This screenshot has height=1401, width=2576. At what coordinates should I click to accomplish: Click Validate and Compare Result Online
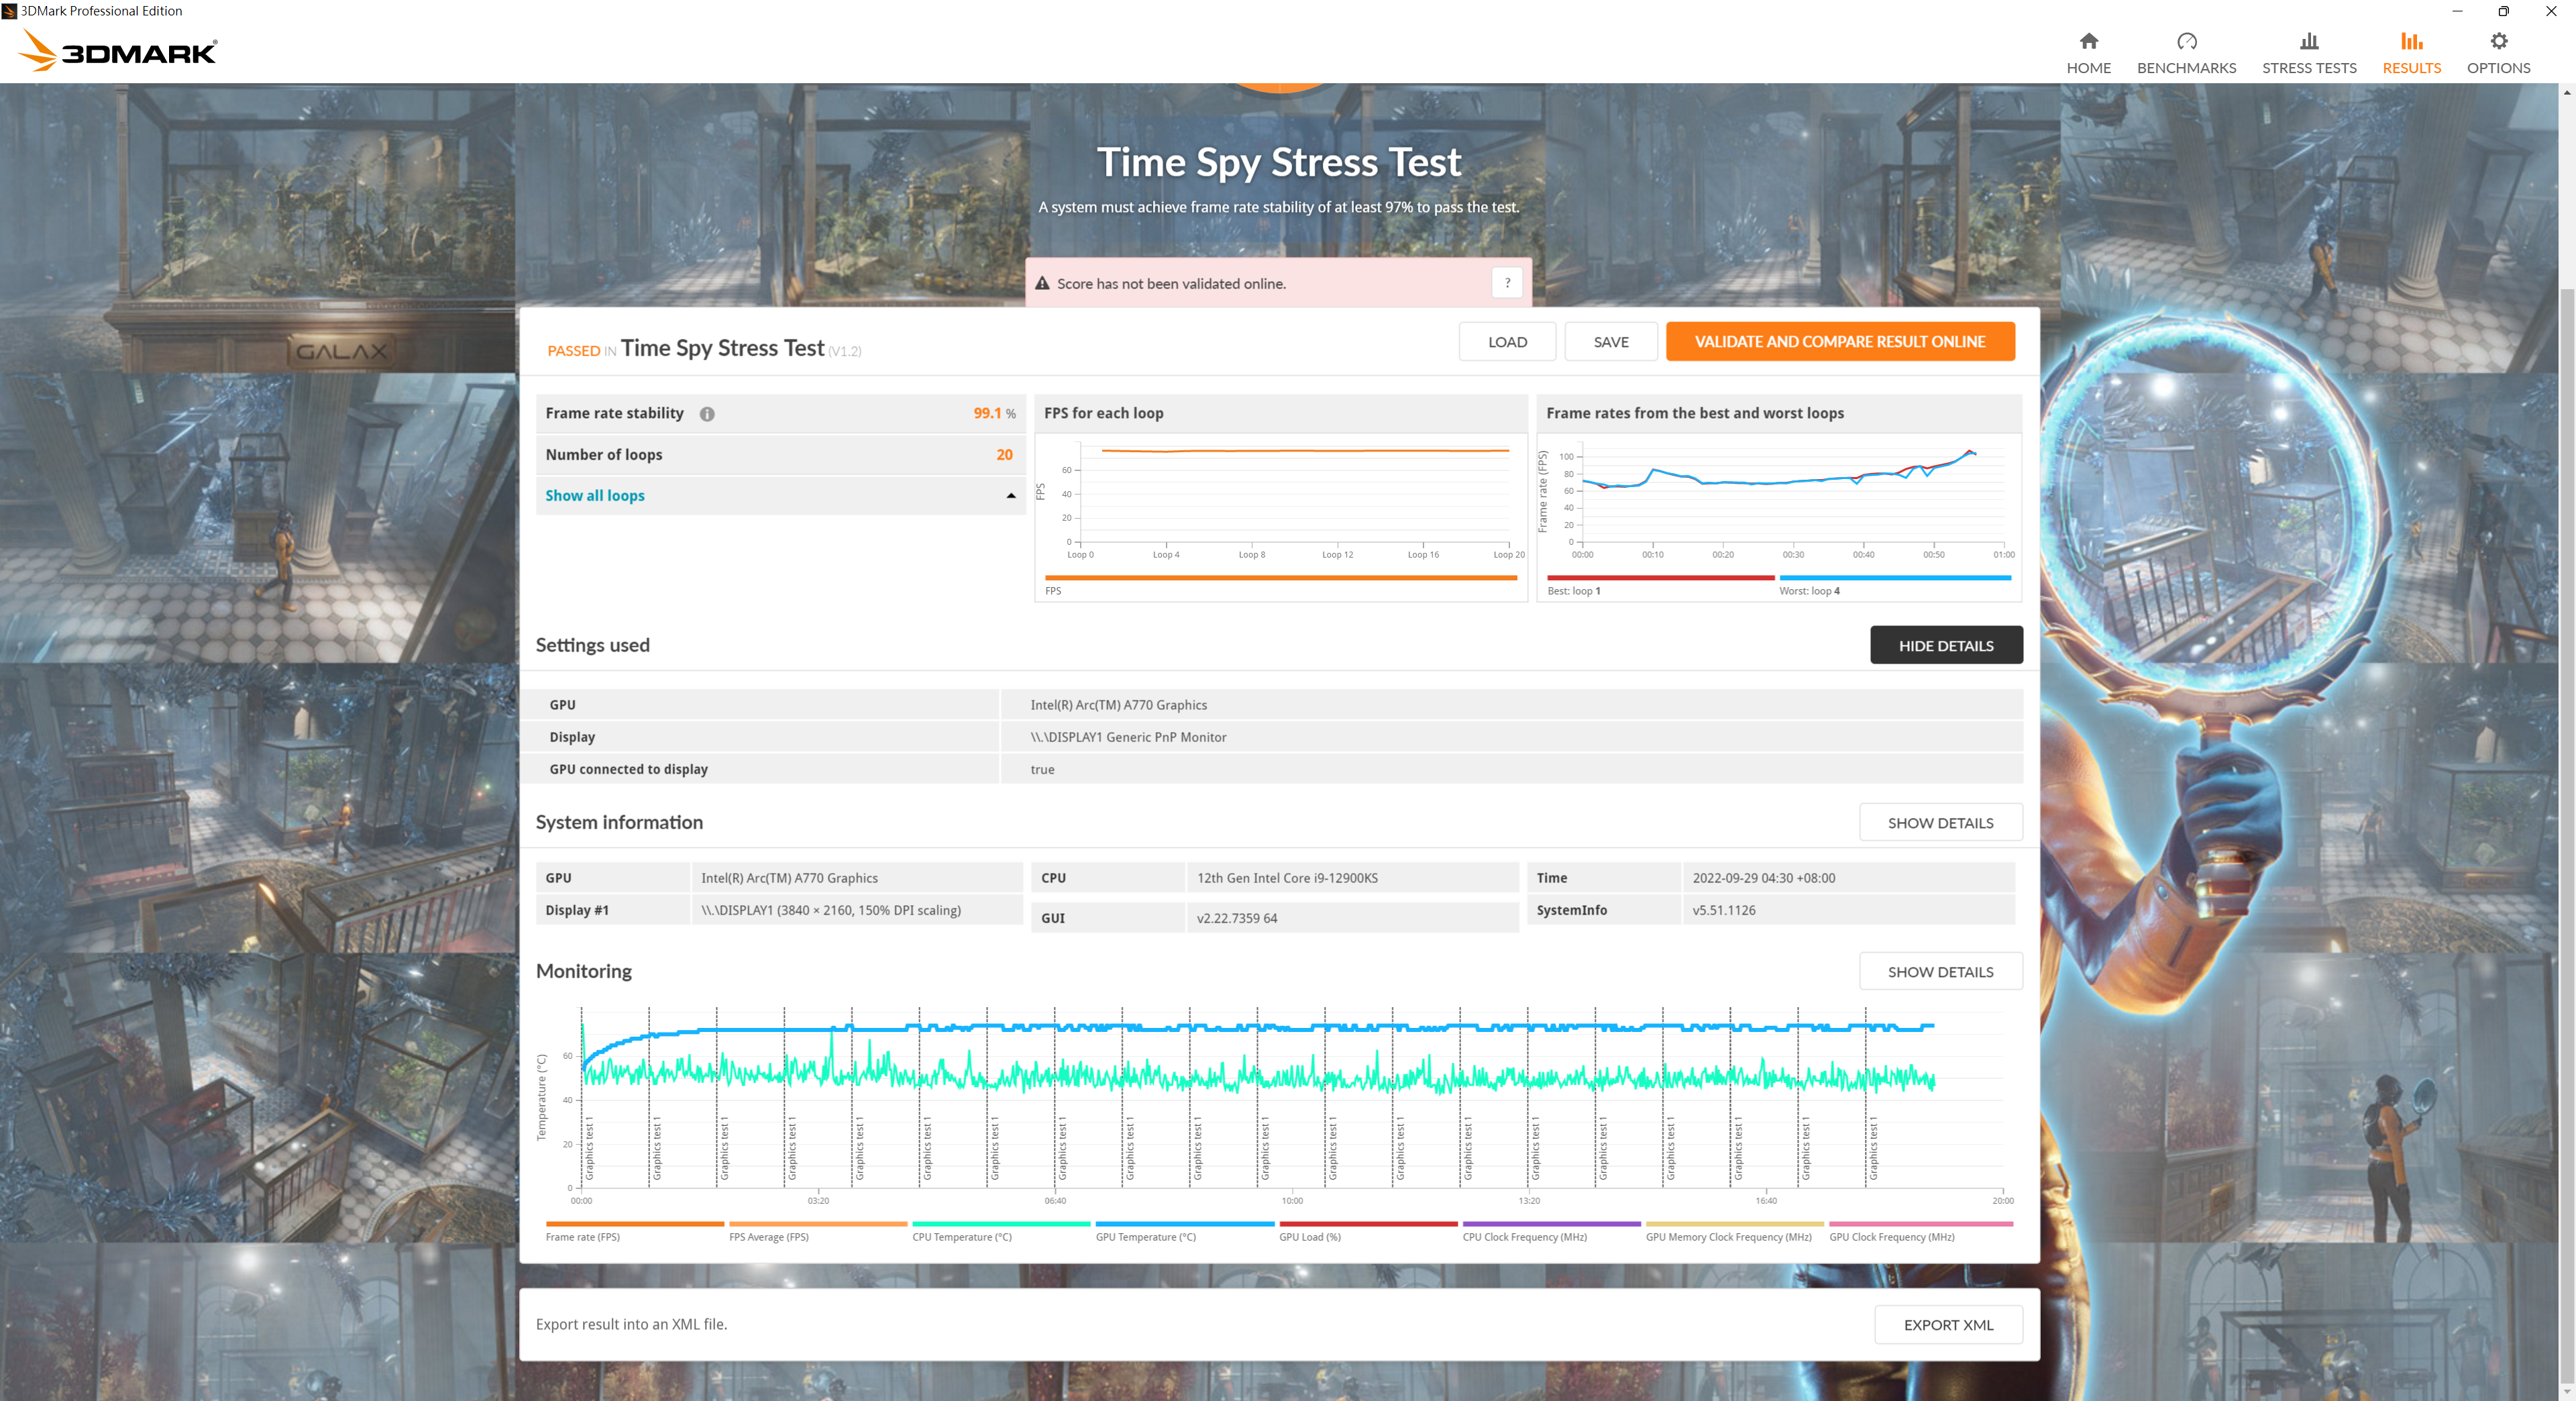click(1840, 342)
